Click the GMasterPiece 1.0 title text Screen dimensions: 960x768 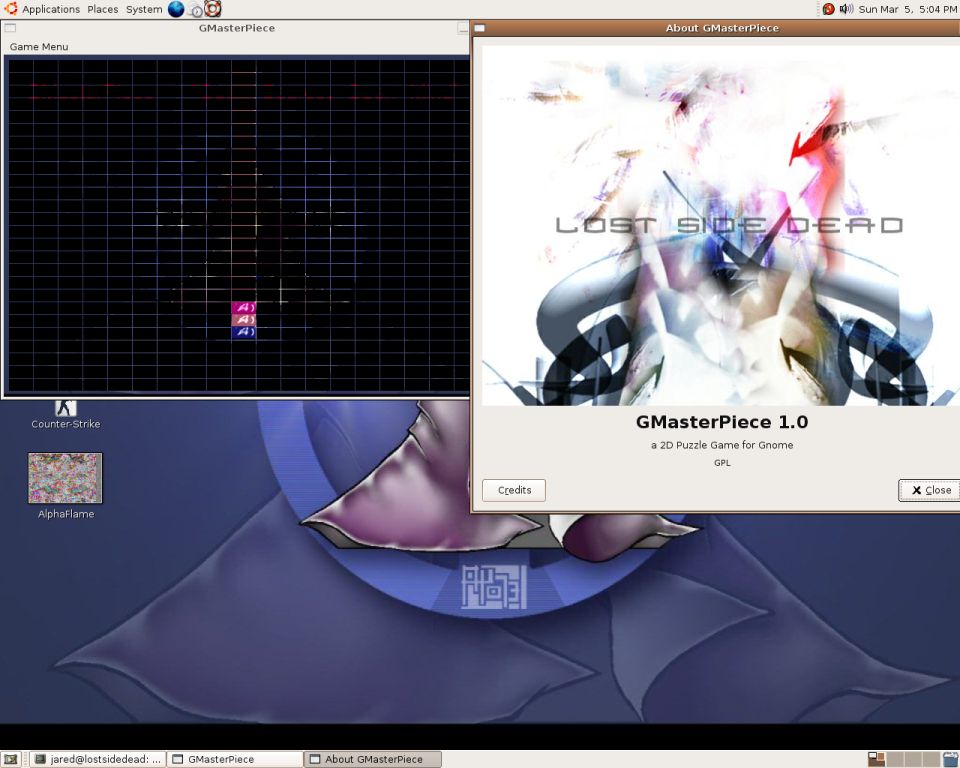pyautogui.click(x=722, y=422)
